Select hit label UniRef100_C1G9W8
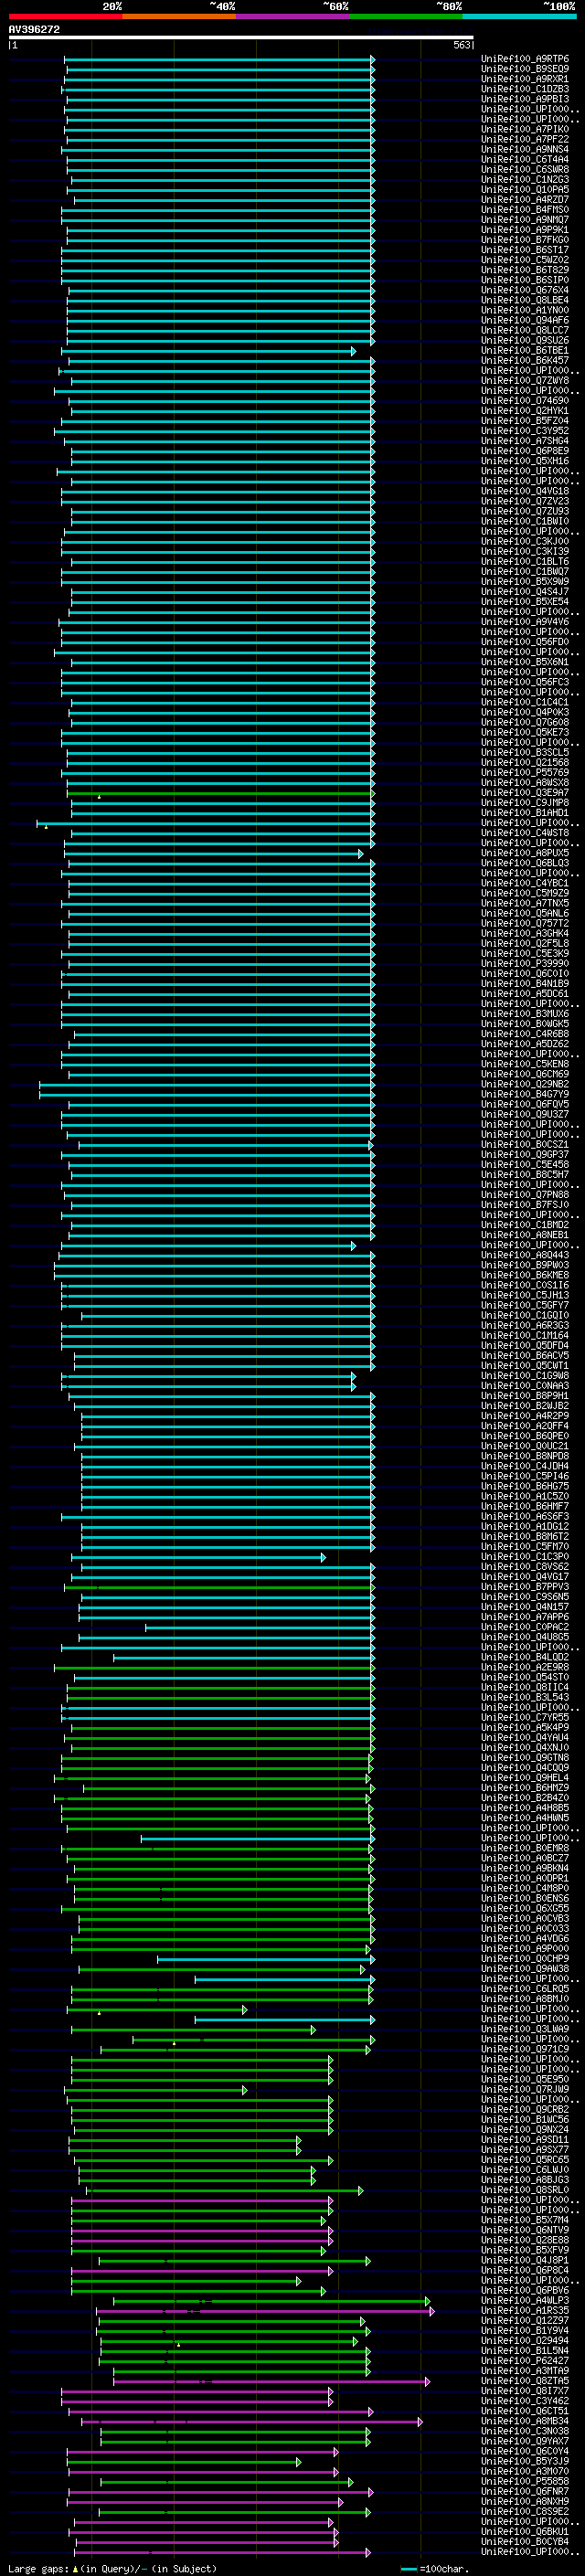The width and height of the screenshot is (585, 2576). pyautogui.click(x=525, y=1376)
